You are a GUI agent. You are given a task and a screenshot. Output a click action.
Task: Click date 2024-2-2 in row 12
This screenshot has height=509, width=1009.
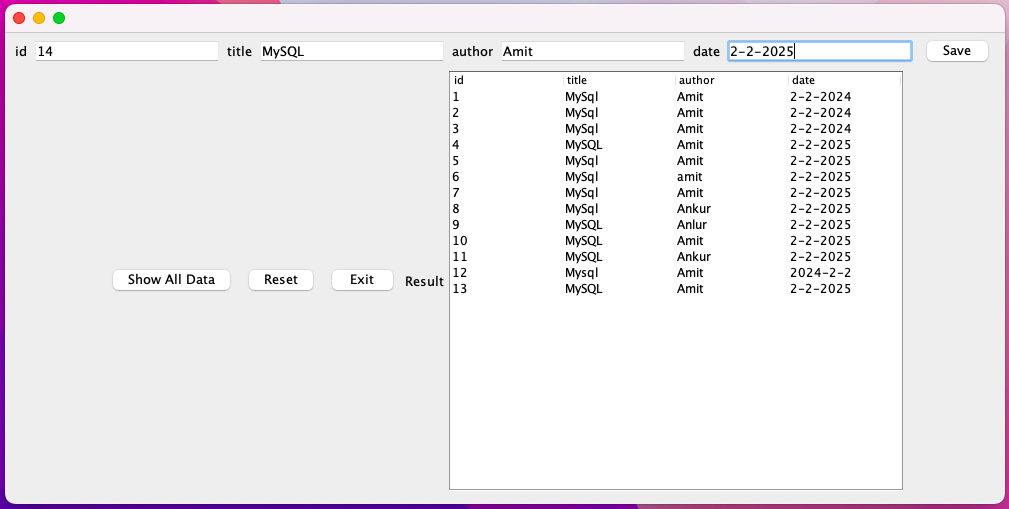tap(820, 273)
